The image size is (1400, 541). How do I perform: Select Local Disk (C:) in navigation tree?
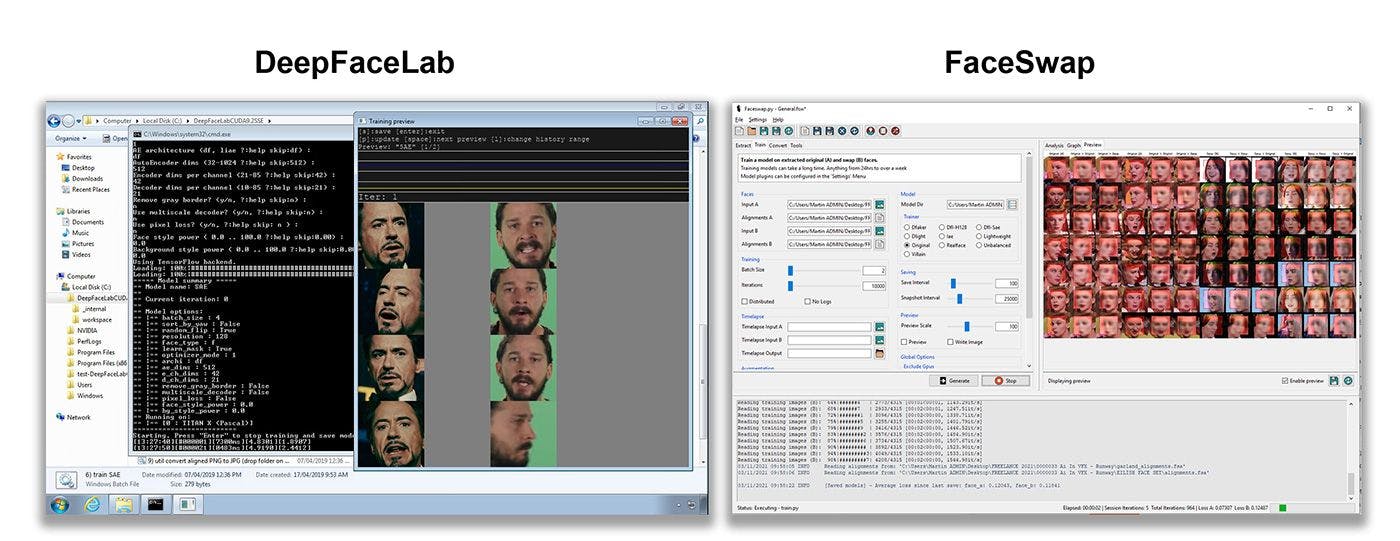click(92, 287)
